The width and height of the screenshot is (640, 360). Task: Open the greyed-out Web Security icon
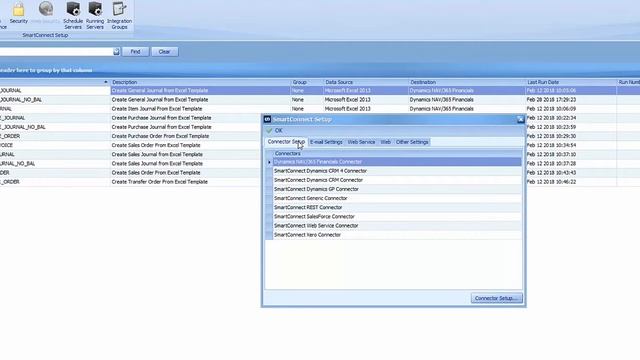click(45, 13)
